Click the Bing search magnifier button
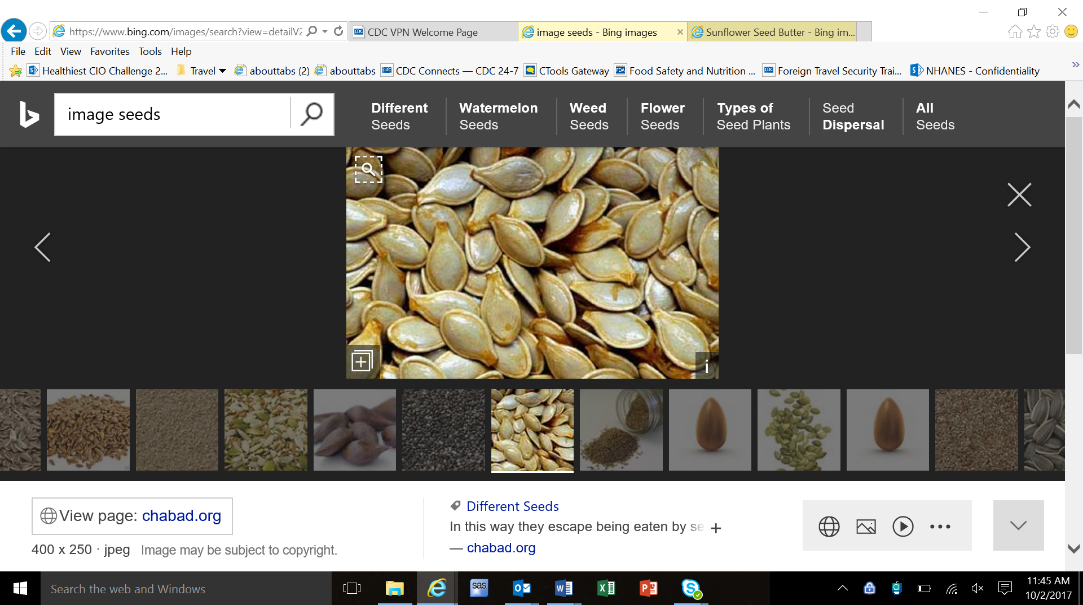 click(x=312, y=114)
